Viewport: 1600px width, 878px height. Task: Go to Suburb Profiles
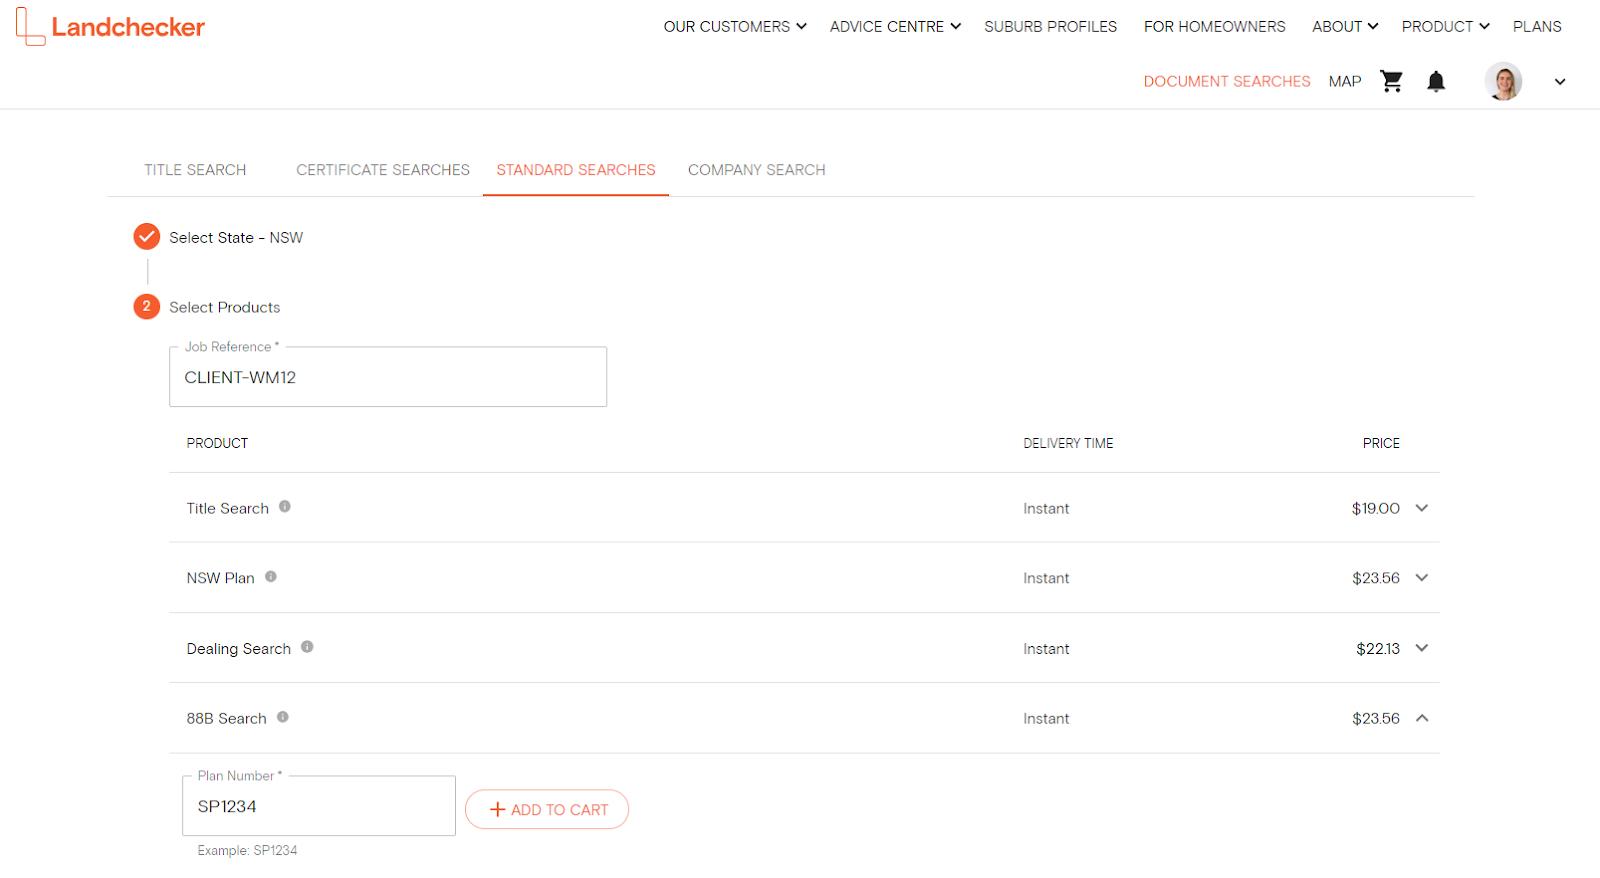pos(1050,27)
